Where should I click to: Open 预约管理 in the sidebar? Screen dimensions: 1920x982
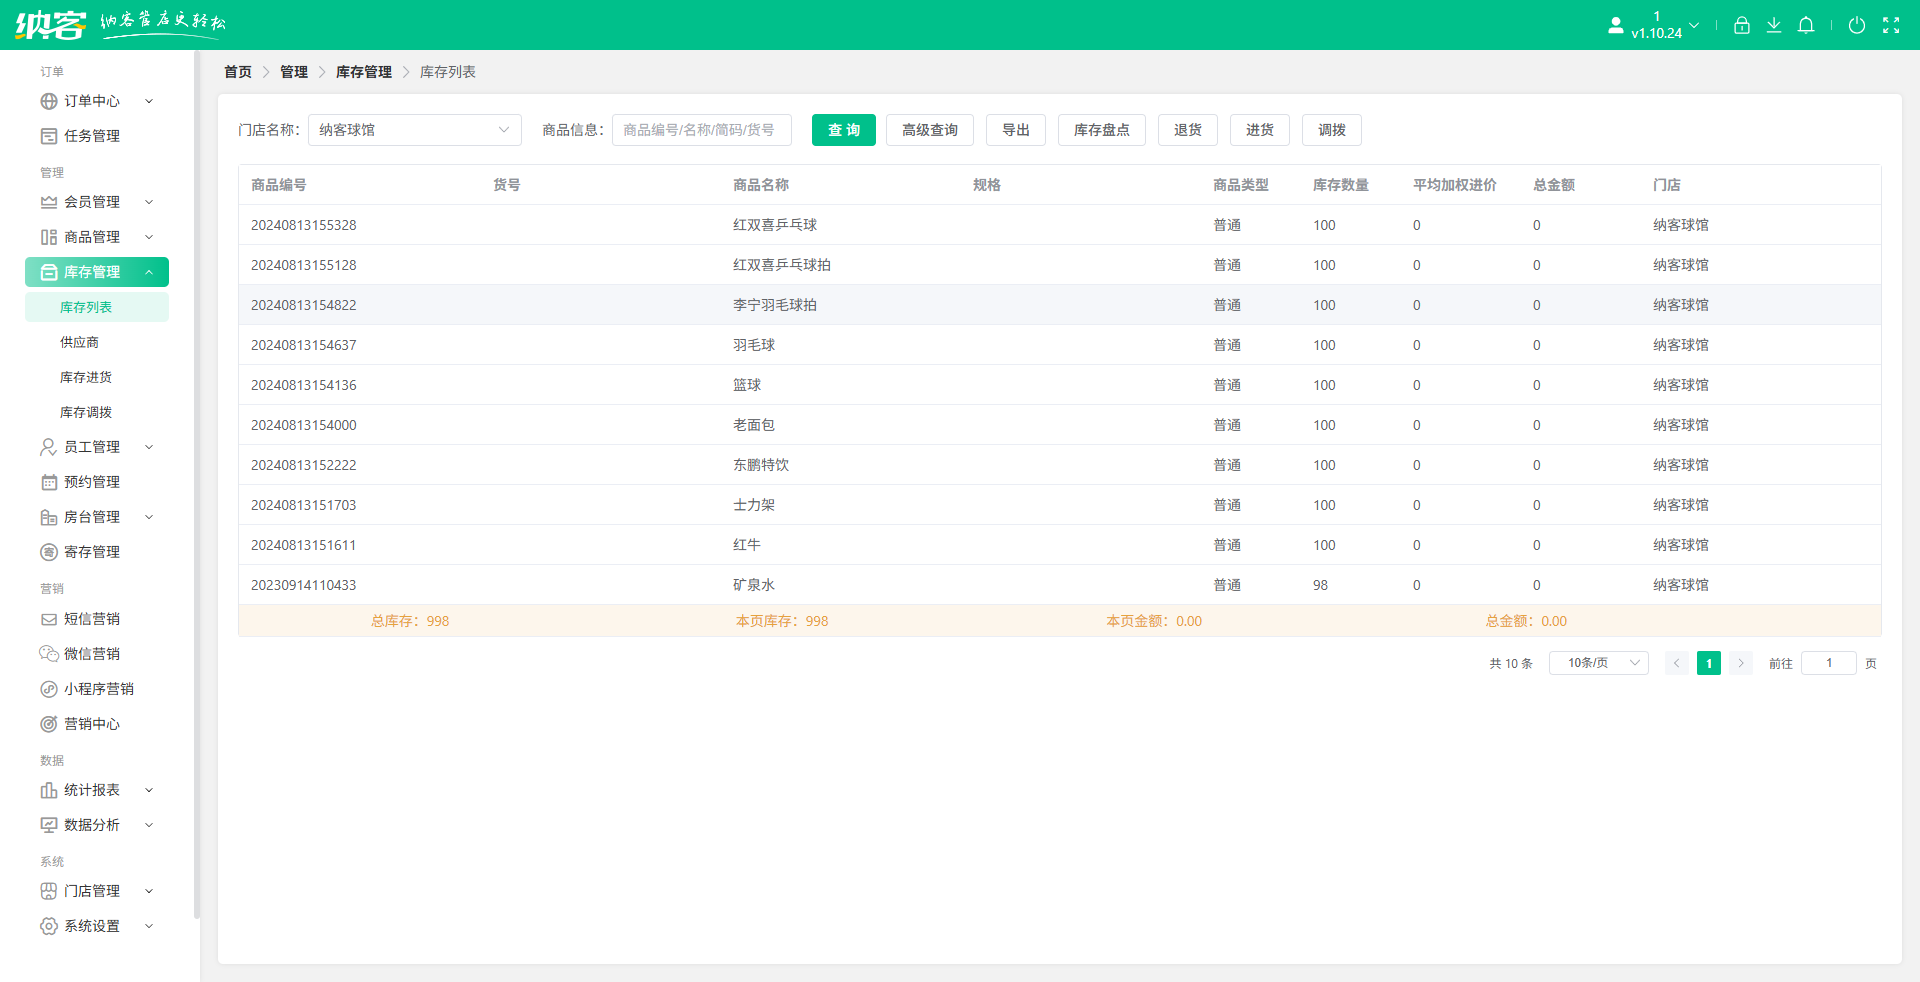[92, 481]
